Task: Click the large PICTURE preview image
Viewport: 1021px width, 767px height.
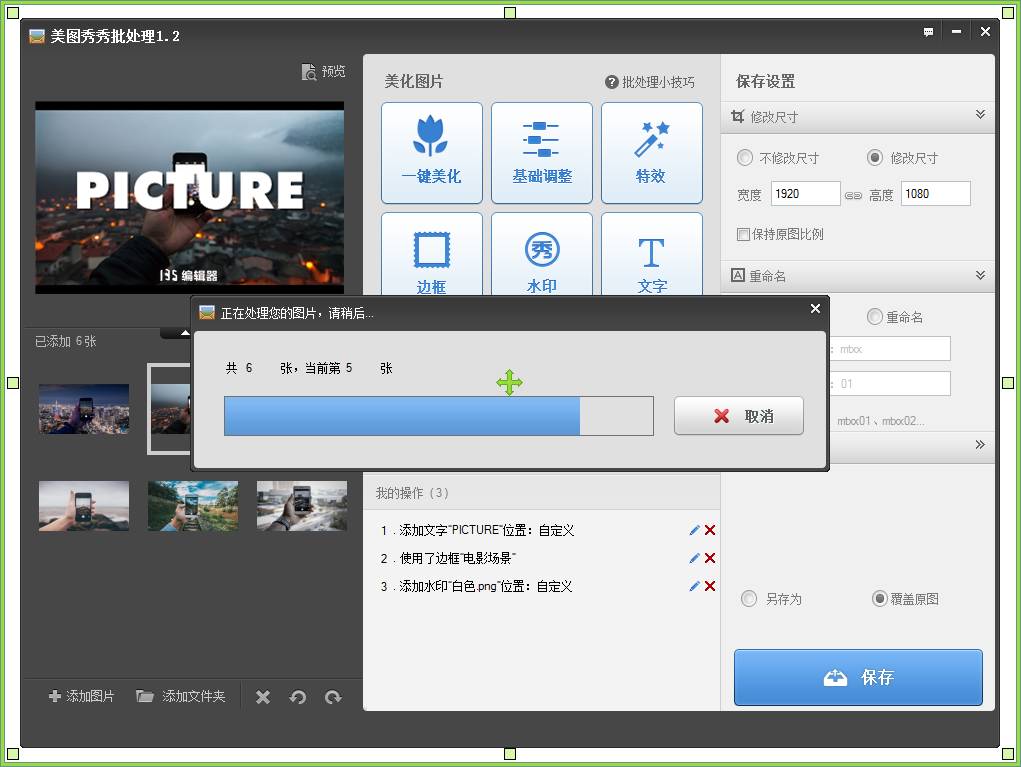Action: (x=189, y=197)
